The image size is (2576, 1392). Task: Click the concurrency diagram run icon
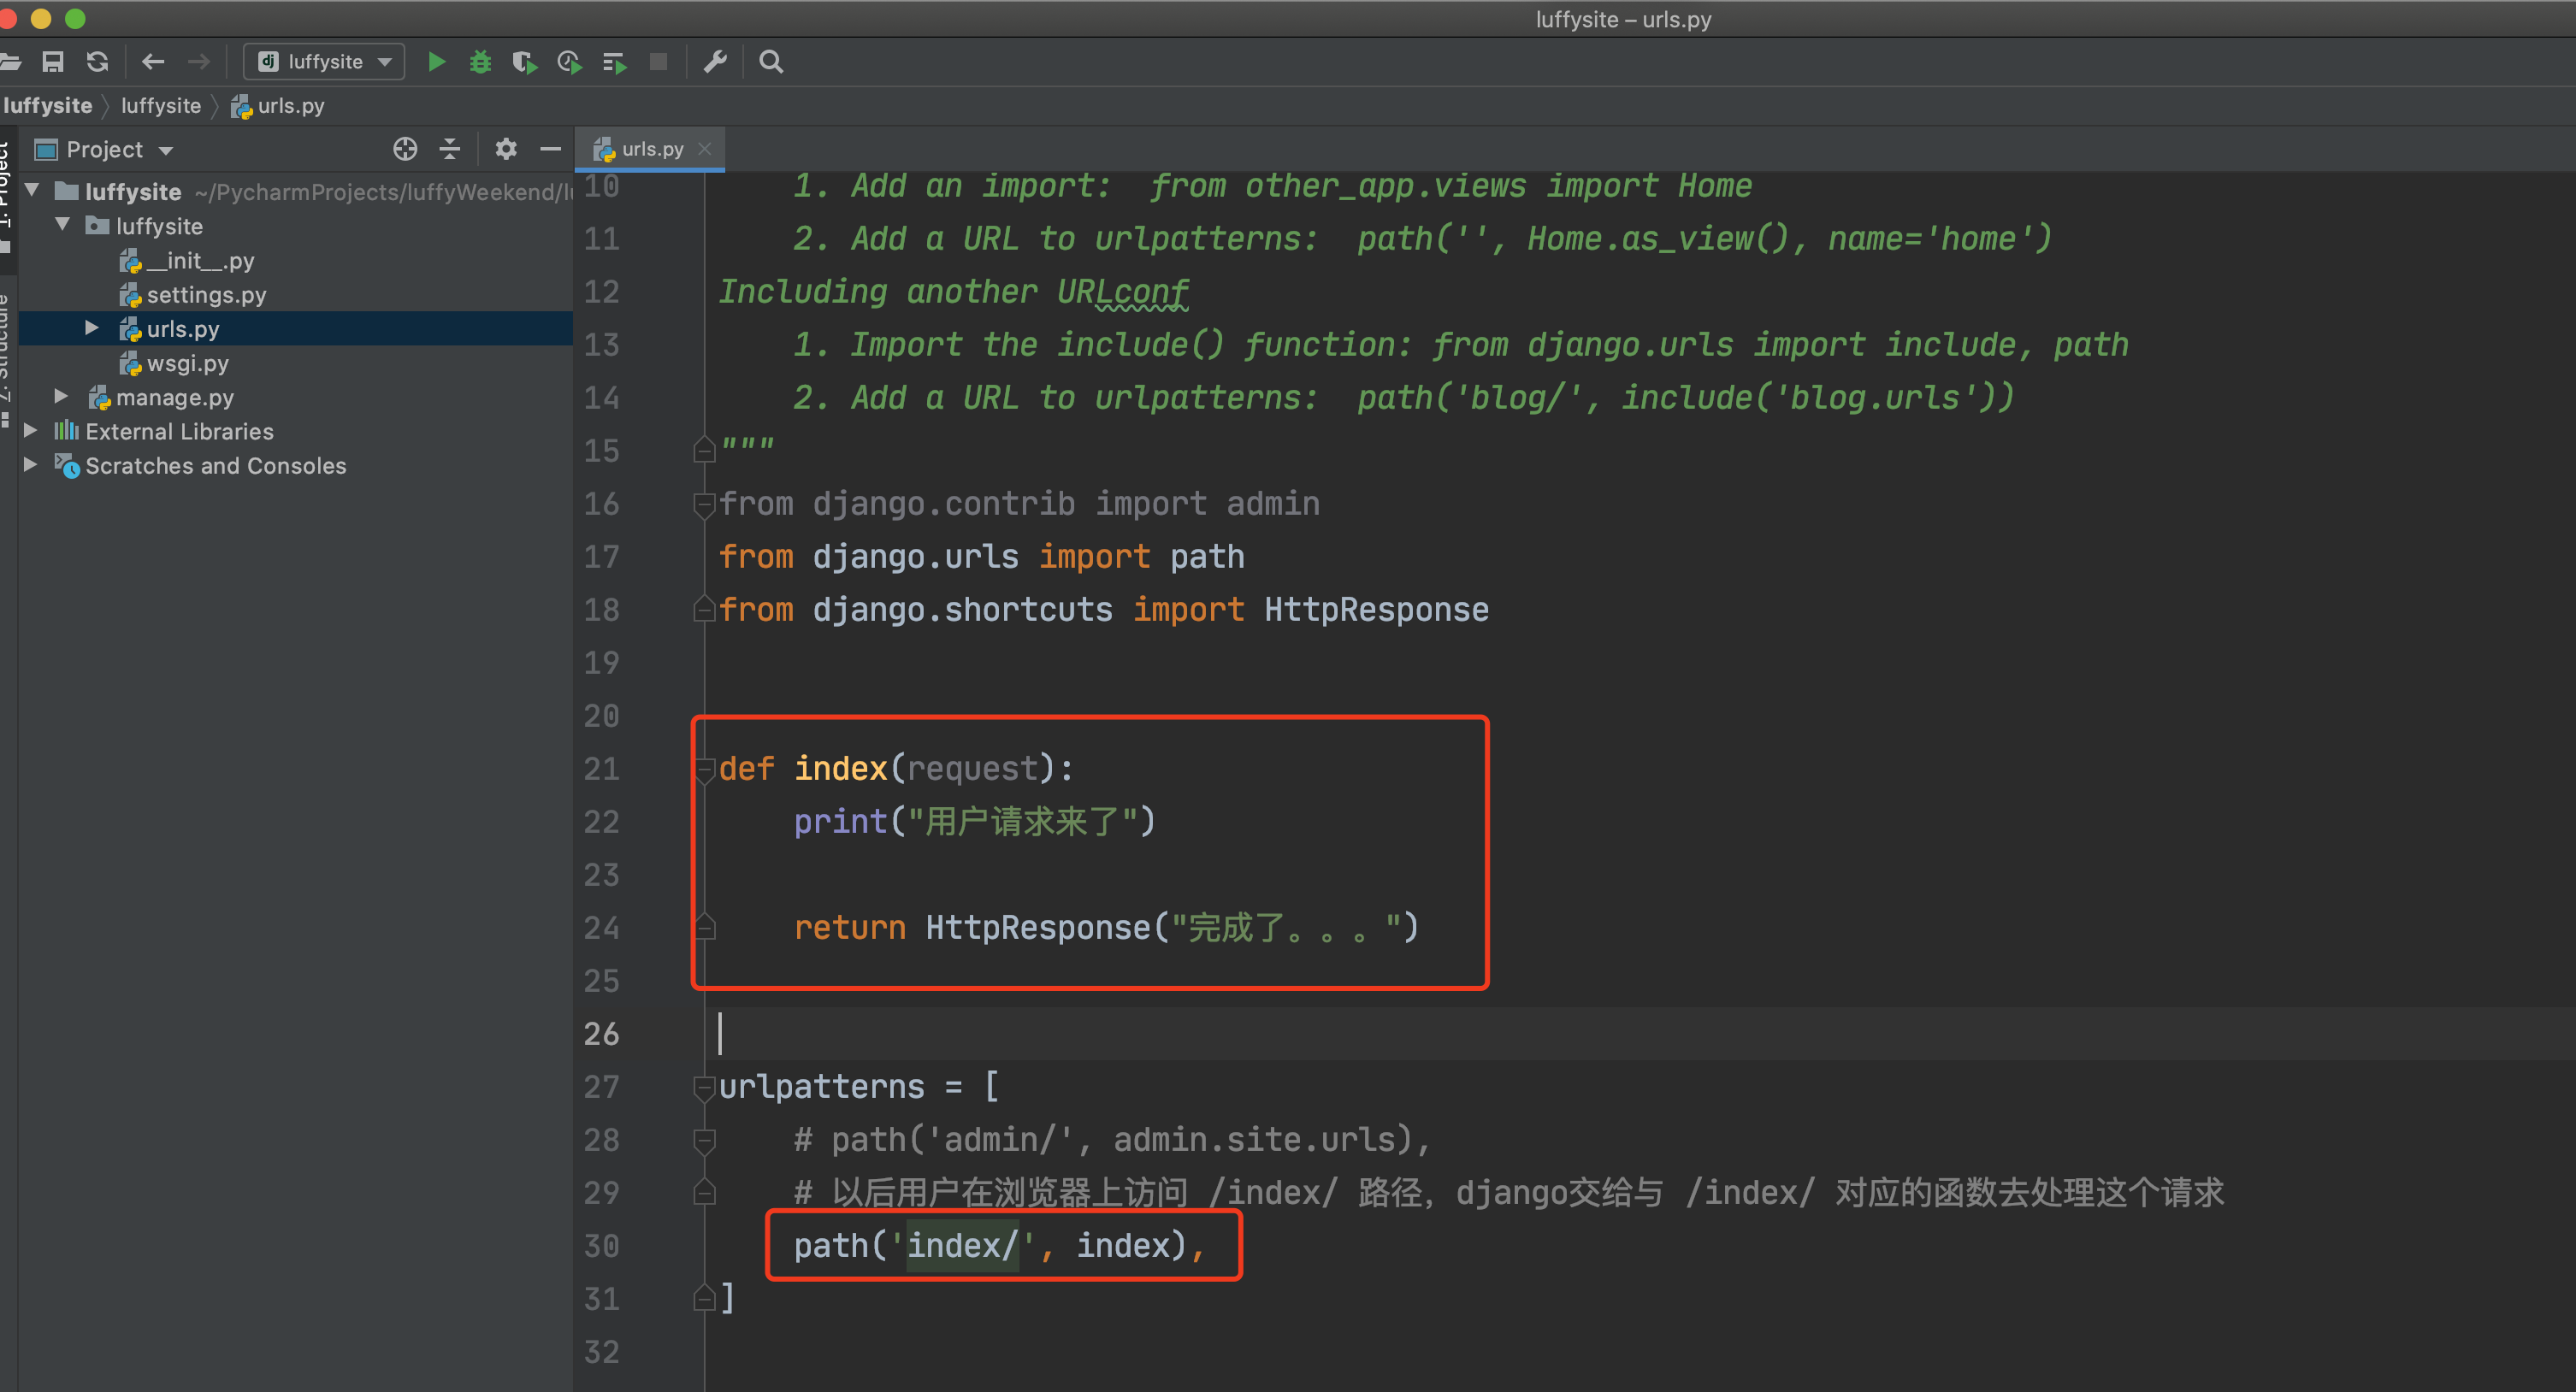614,62
